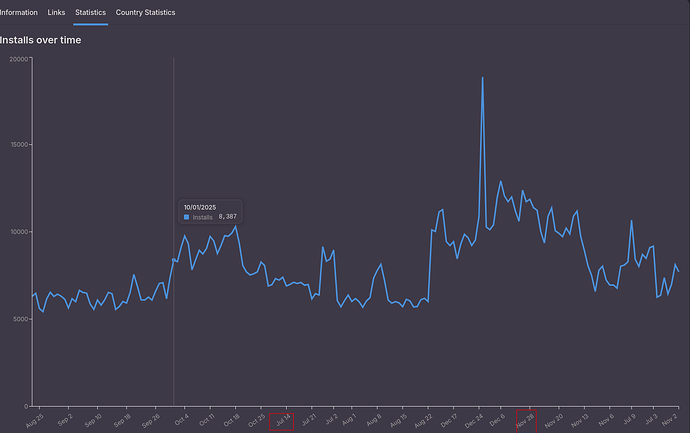
Task: Click the 8,387 installs value in tooltip
Action: (x=227, y=216)
